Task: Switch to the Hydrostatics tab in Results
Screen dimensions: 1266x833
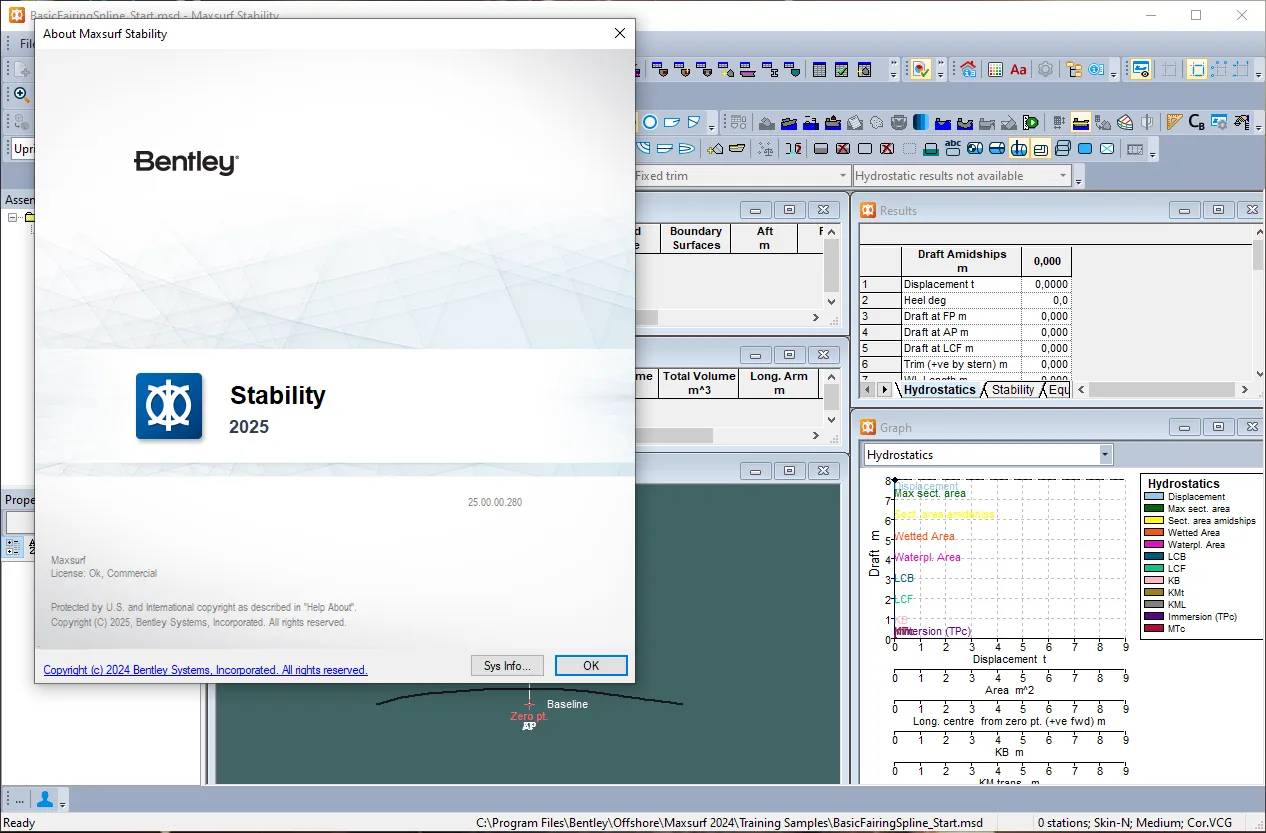Action: (939, 389)
